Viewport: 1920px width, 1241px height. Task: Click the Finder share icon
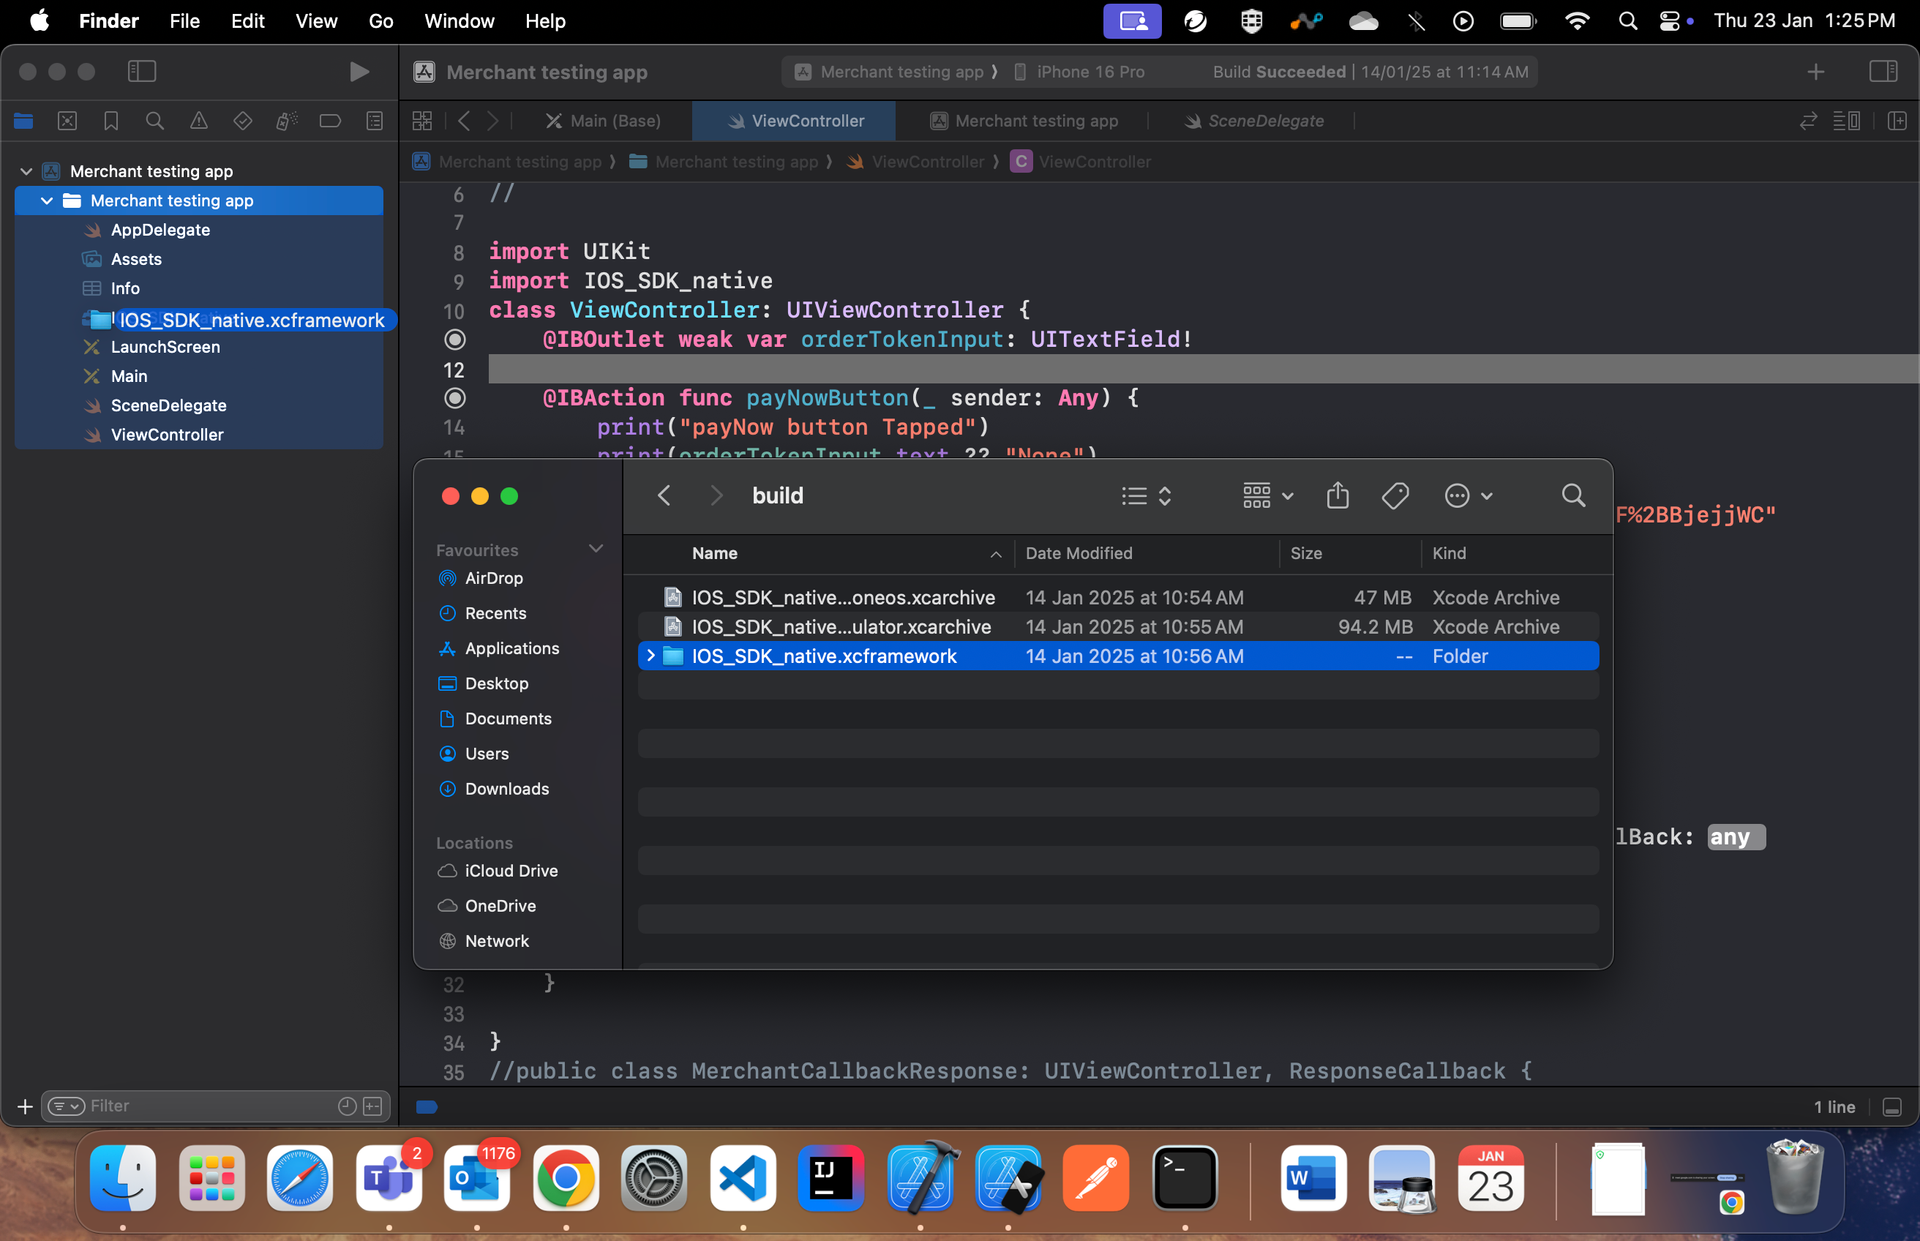click(x=1337, y=496)
